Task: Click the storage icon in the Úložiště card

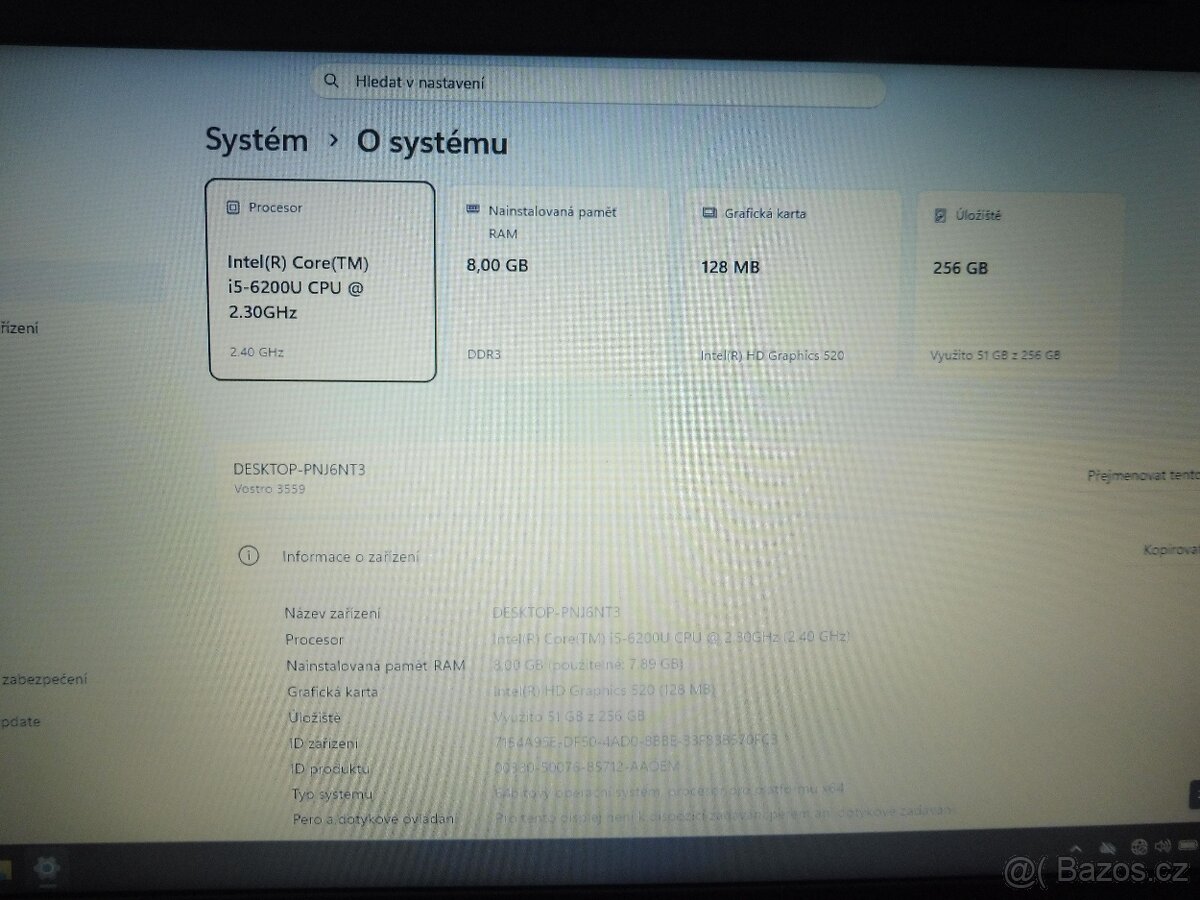Action: click(939, 215)
